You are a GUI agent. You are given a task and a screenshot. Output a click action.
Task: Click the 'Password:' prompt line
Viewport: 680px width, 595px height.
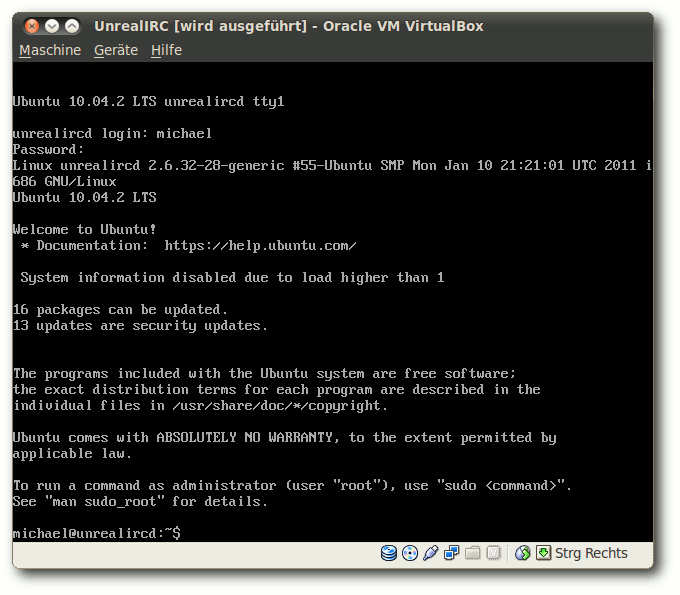[48, 150]
